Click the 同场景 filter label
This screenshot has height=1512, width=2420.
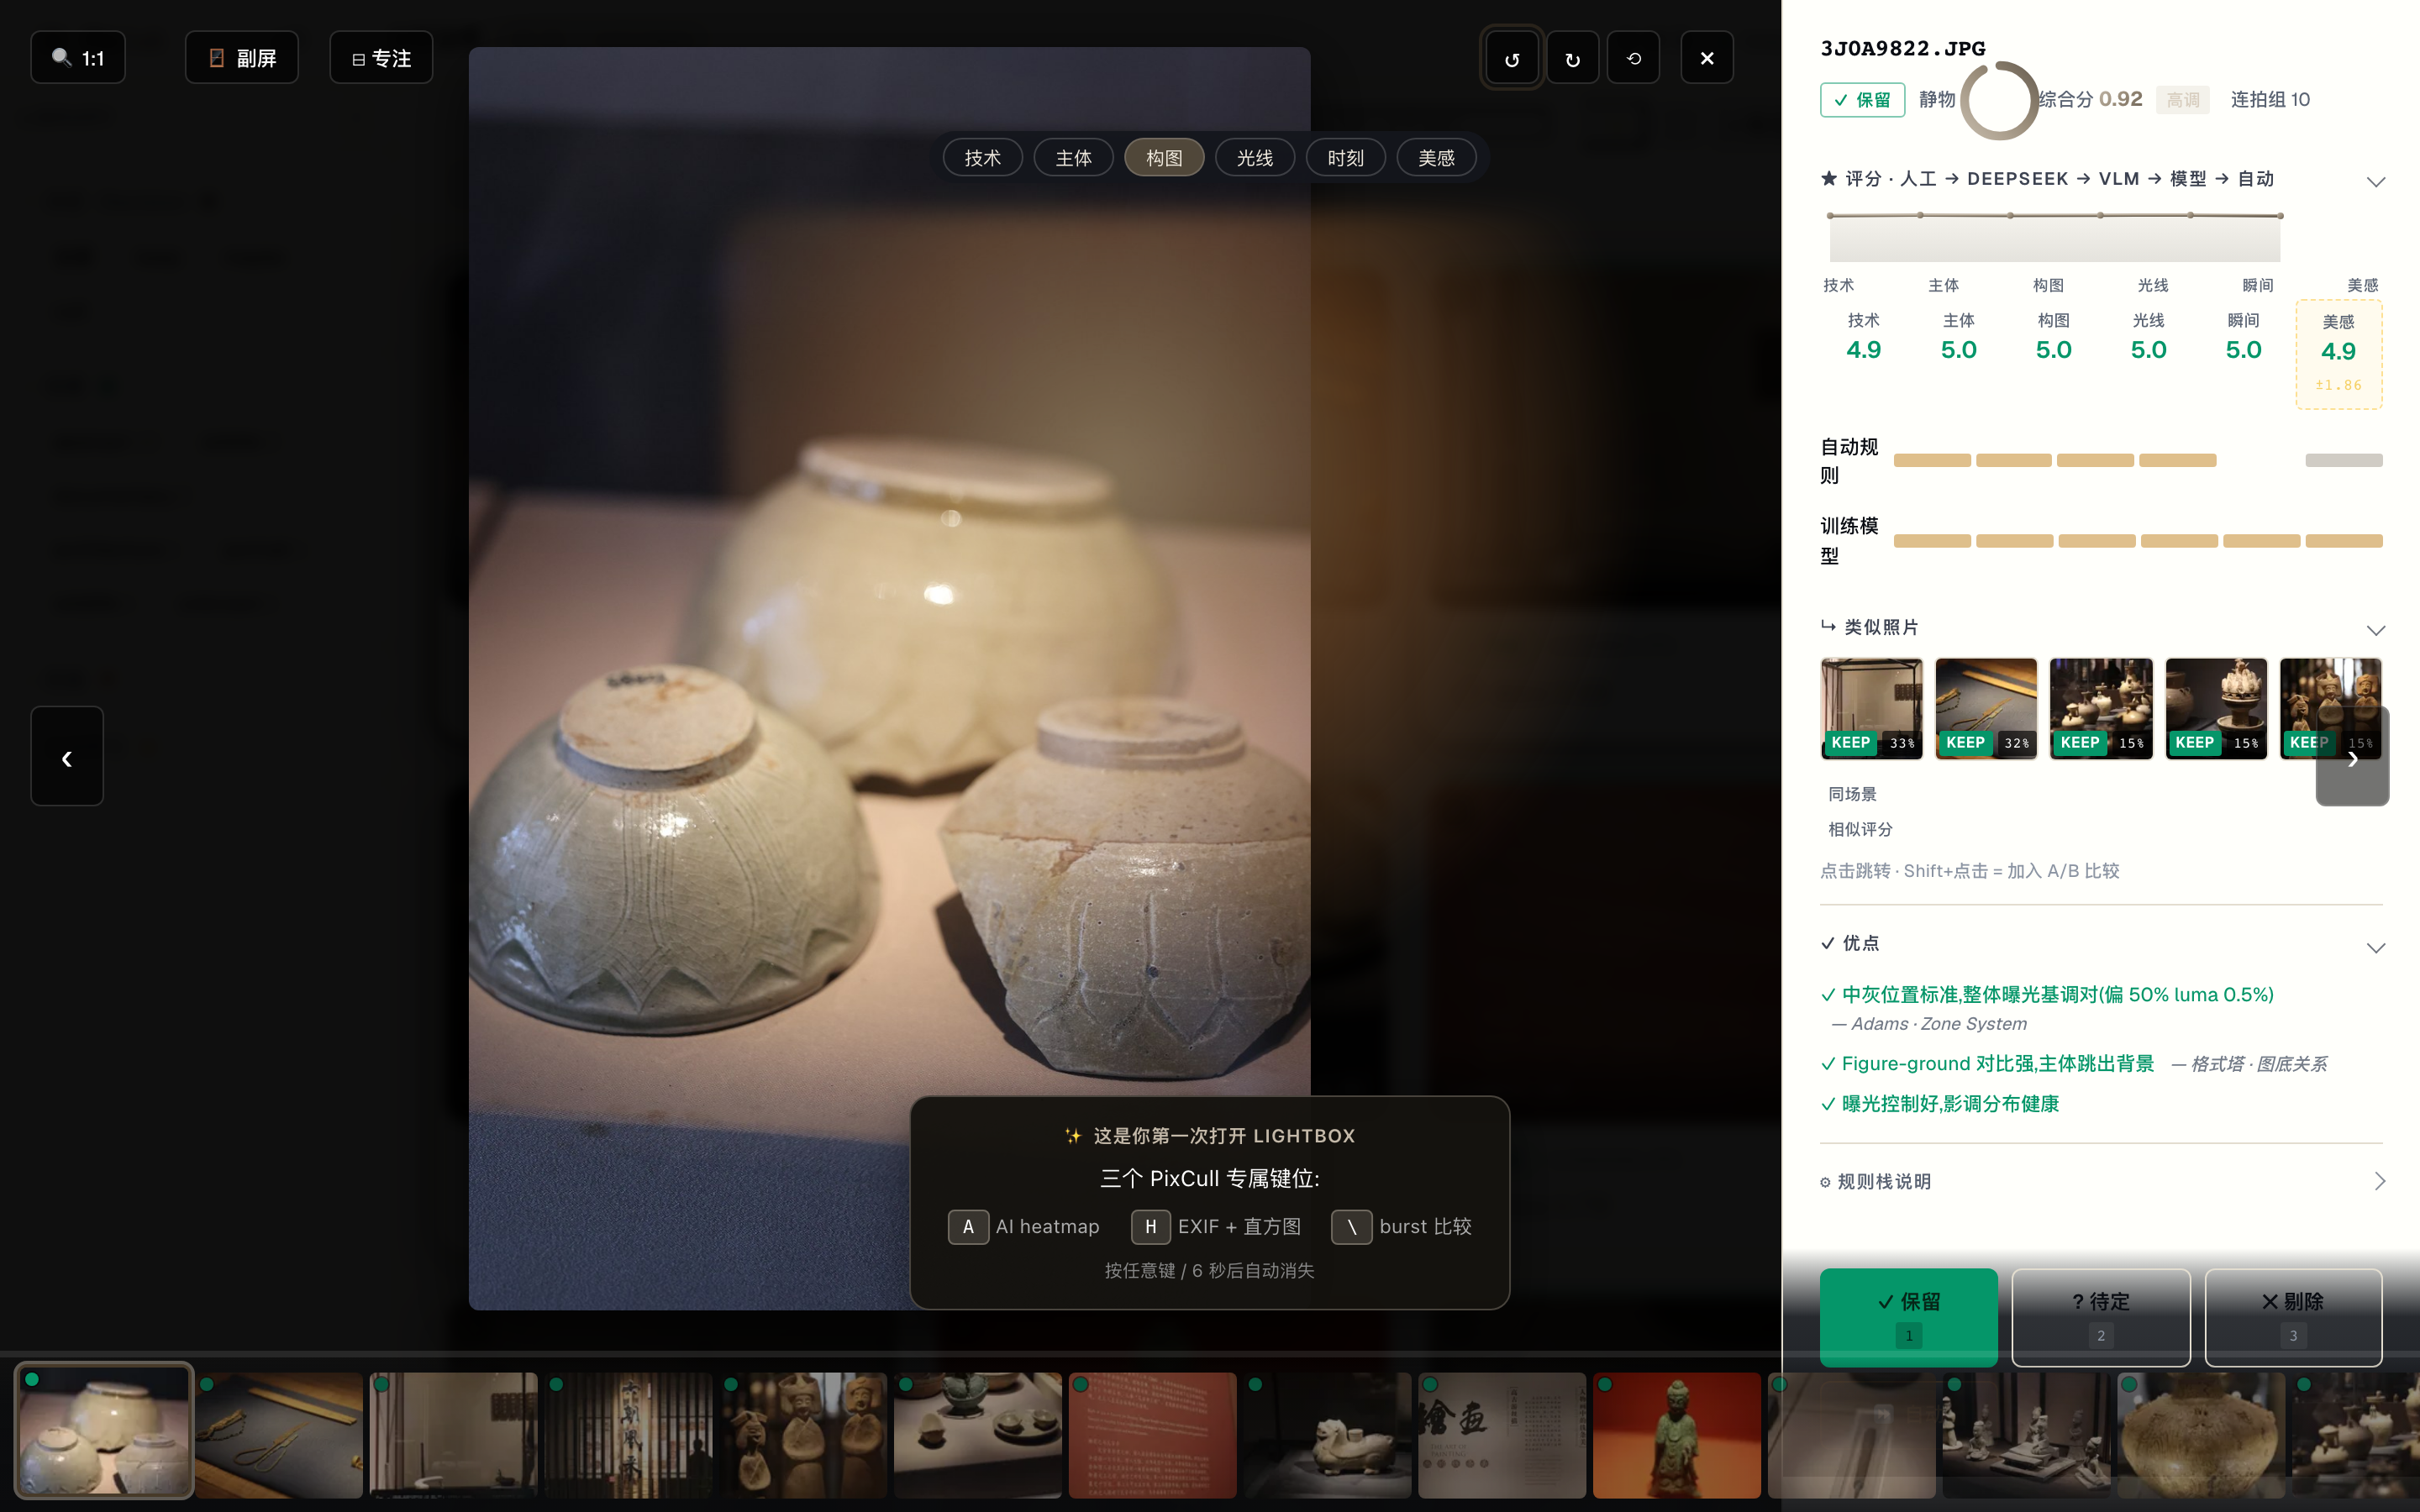(1852, 794)
